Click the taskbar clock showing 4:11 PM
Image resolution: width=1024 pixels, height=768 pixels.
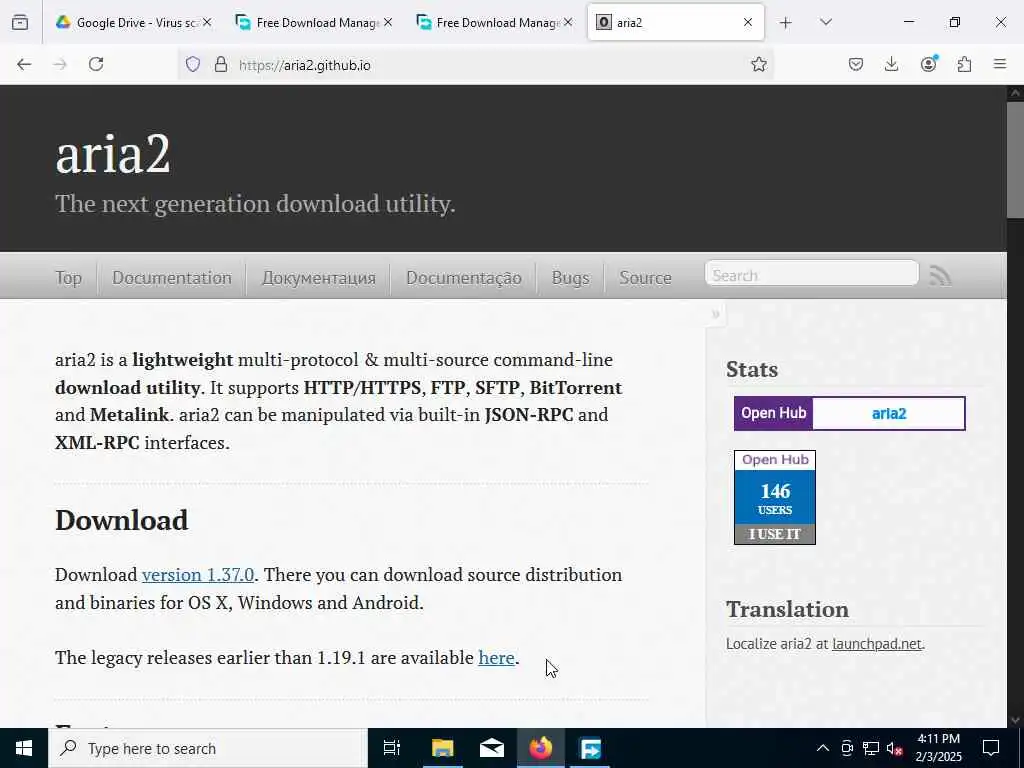(x=938, y=748)
